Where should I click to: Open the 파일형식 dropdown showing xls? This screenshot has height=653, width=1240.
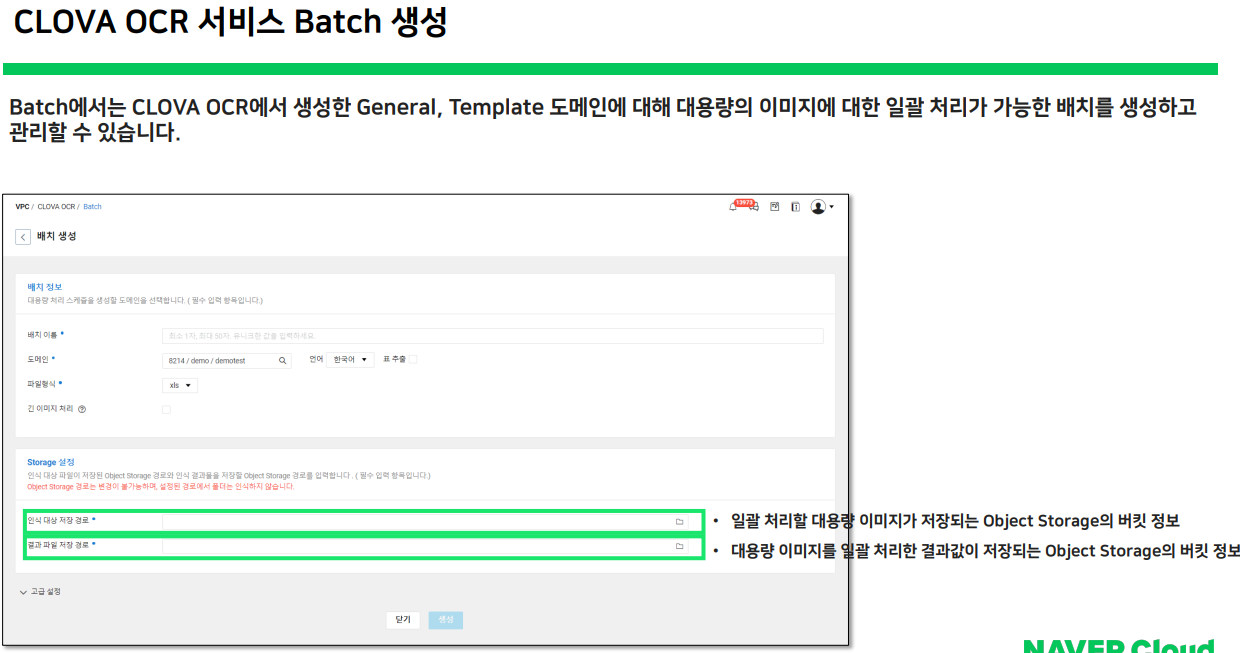(180, 385)
